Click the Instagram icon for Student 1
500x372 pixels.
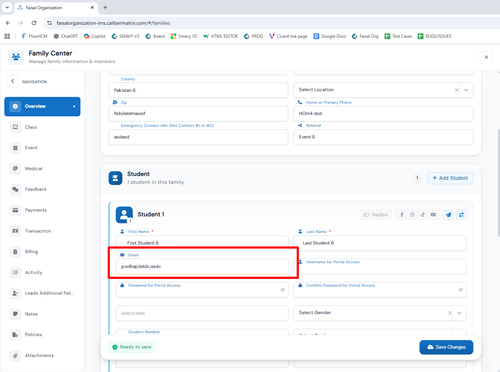pyautogui.click(x=412, y=215)
